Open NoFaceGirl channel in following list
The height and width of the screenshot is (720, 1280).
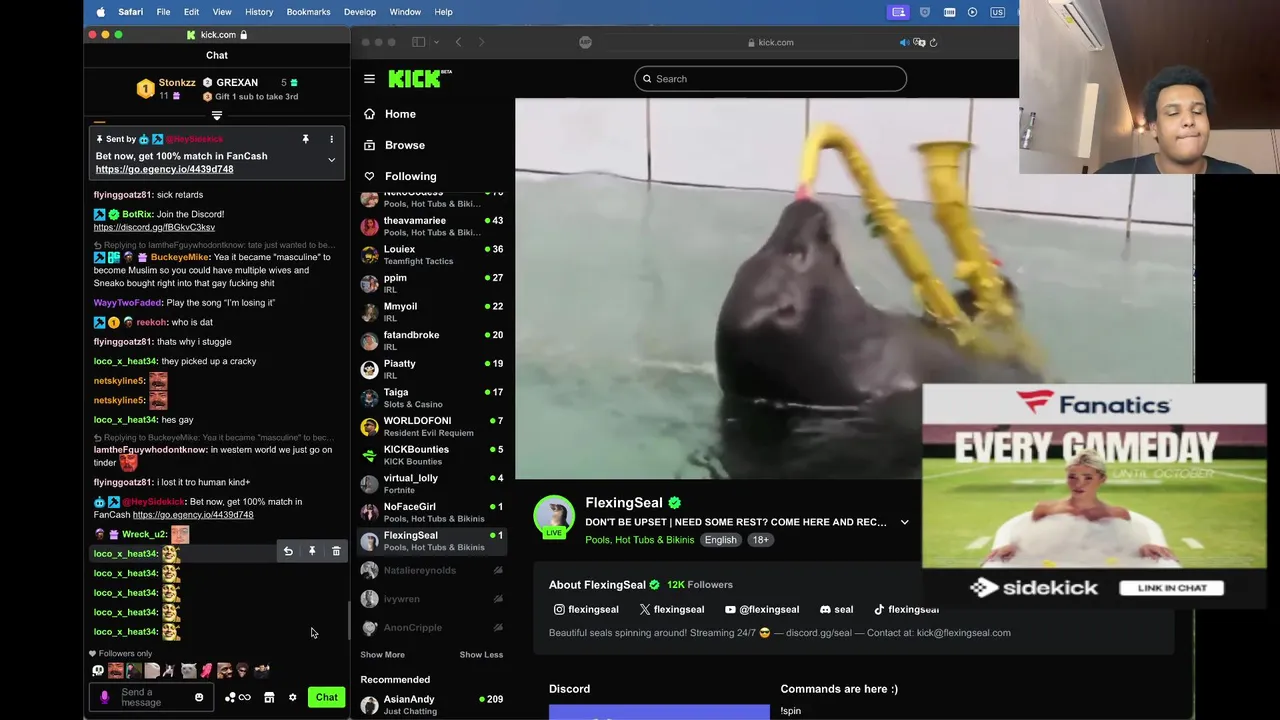coord(432,512)
